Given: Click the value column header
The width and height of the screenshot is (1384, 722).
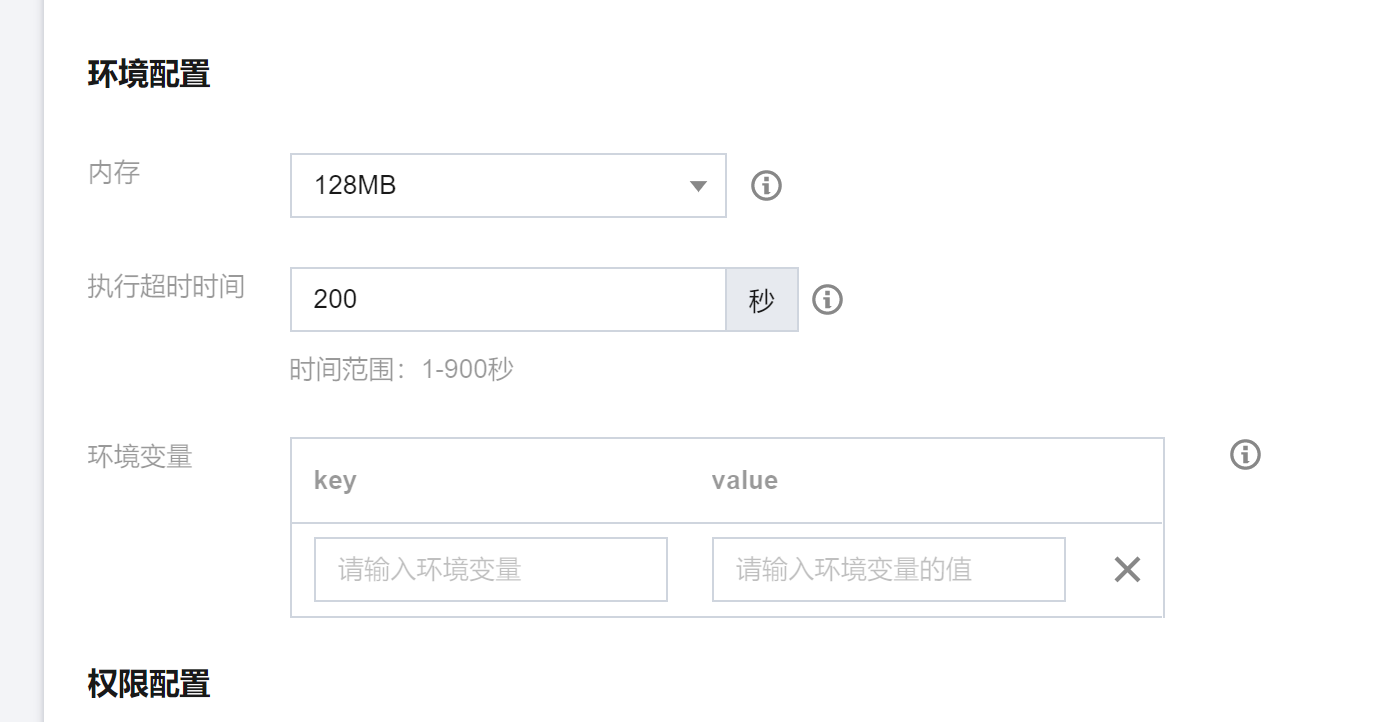Looking at the screenshot, I should [x=745, y=481].
